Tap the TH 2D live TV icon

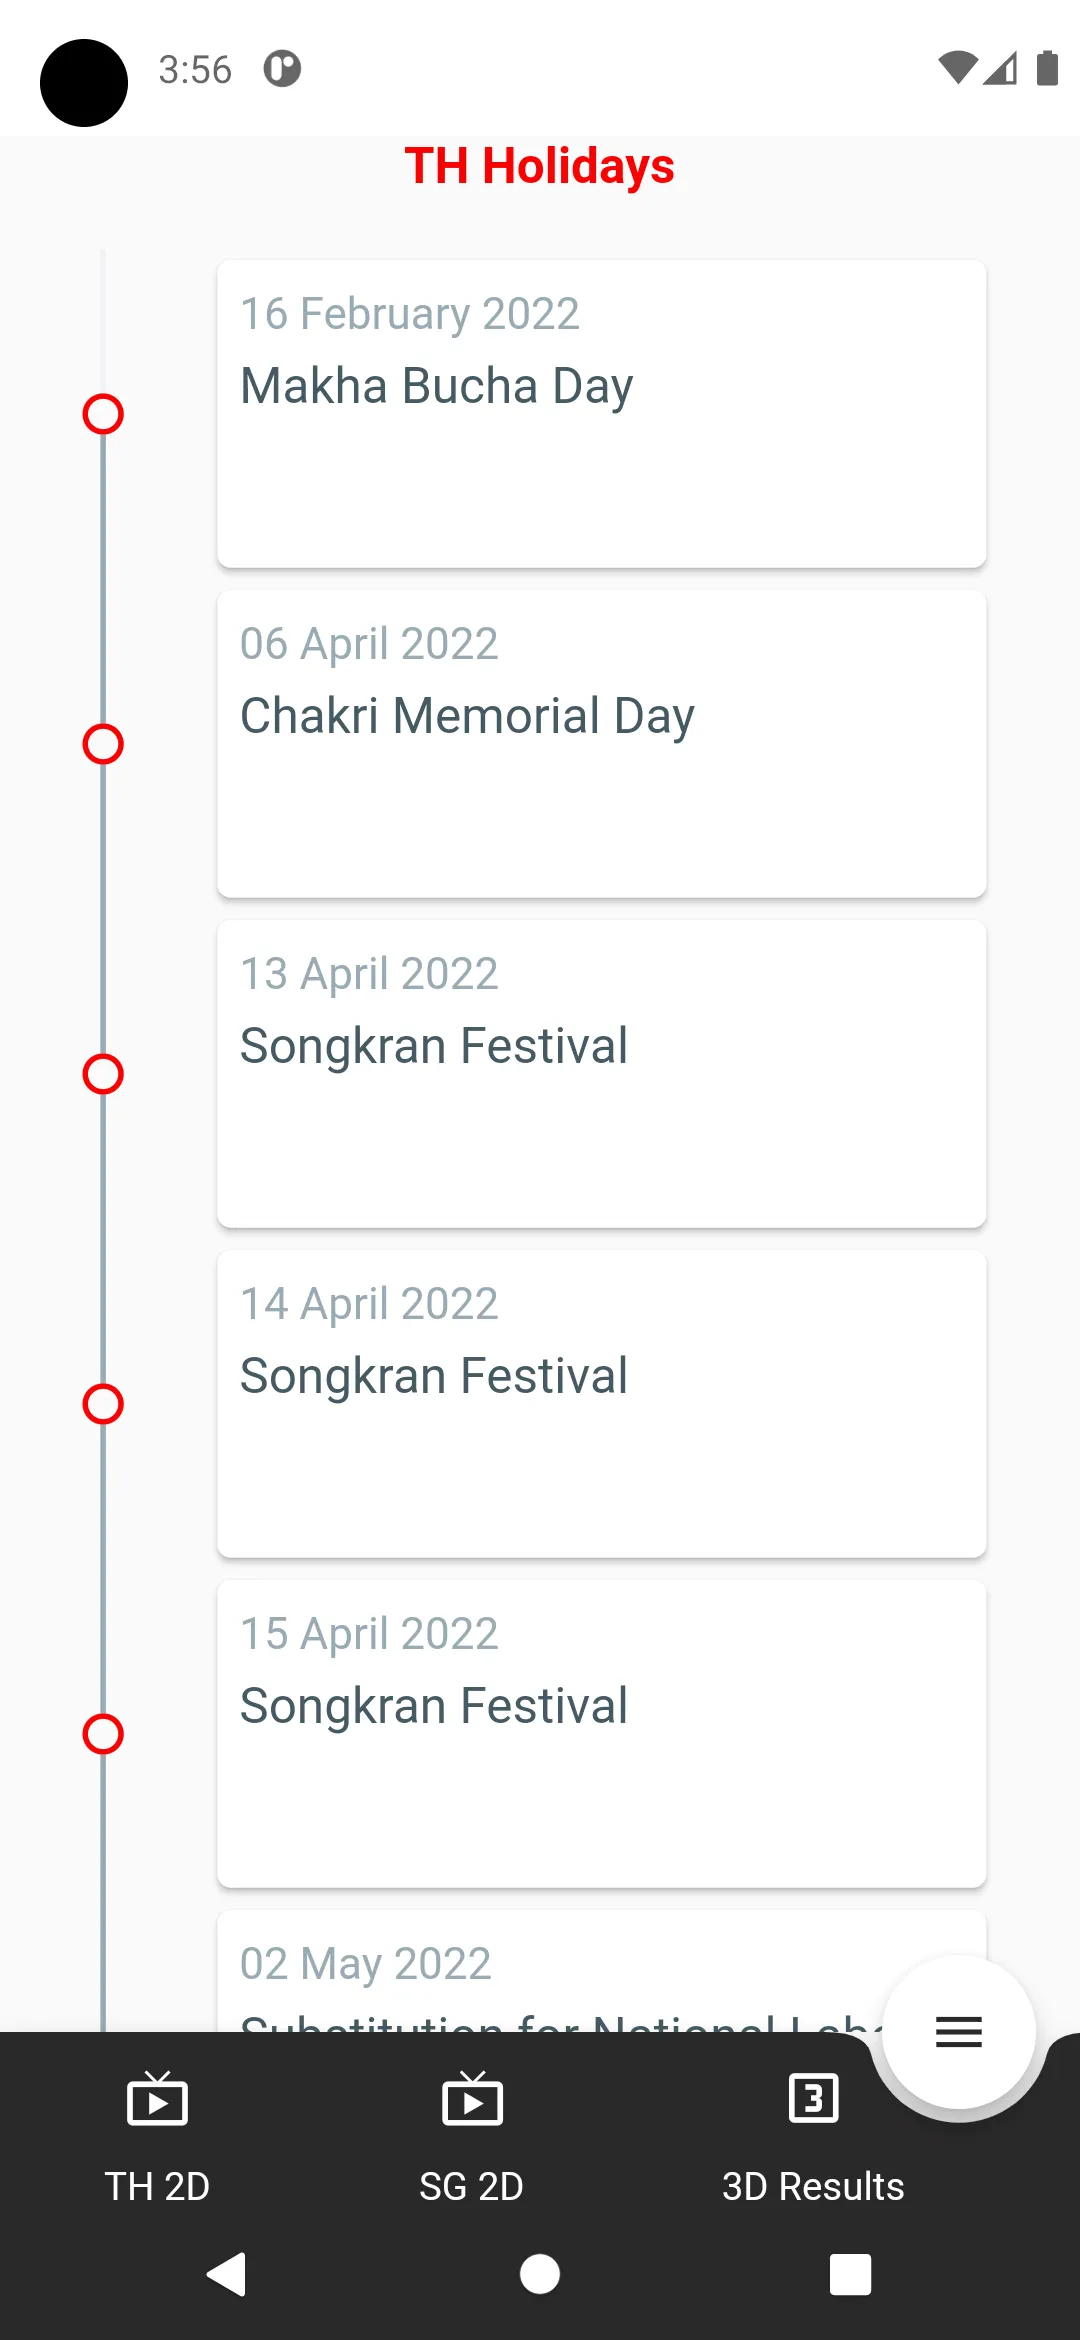[157, 2098]
